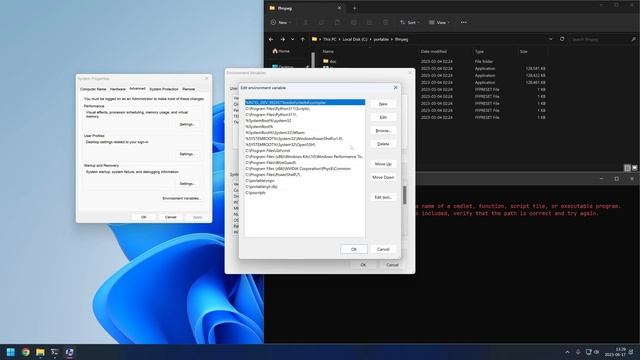Viewport: 640px width, 360px height.
Task: Select the WindowsPowerShell\v1.0\ path entry
Action: [305, 139]
